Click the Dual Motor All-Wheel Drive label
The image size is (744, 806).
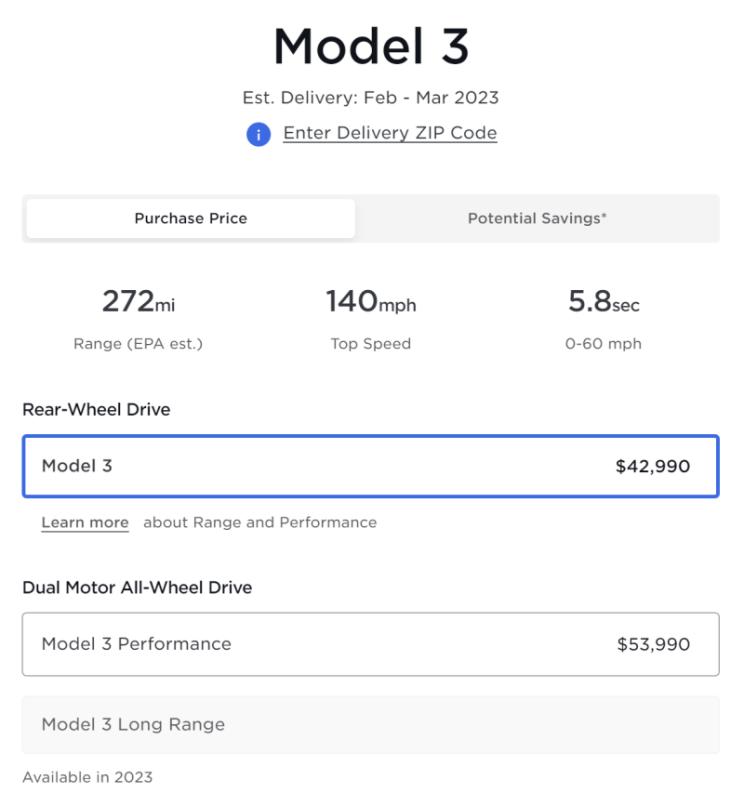point(137,588)
